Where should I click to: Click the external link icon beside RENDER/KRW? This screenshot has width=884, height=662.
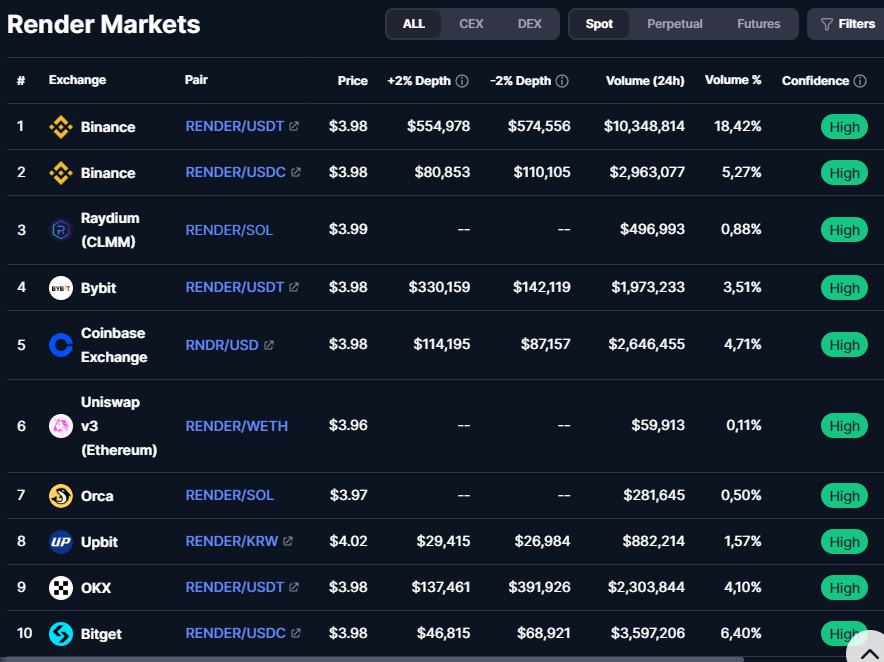(288, 541)
